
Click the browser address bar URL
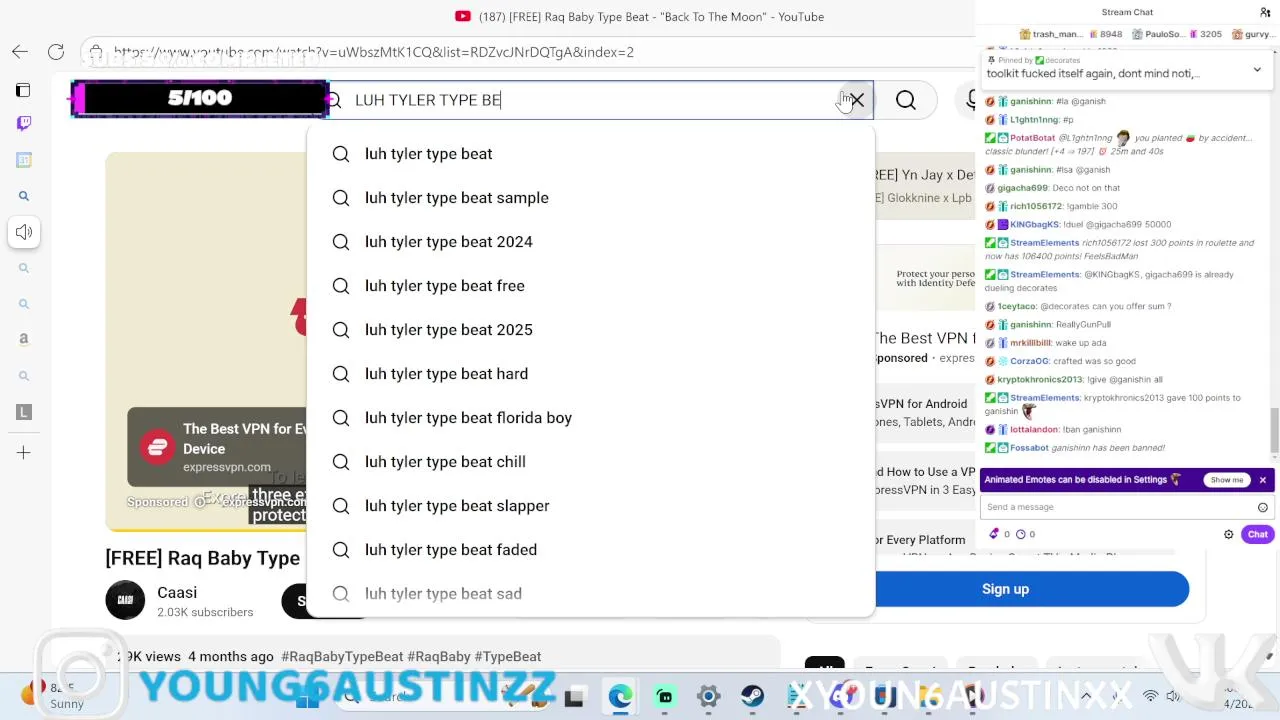373,52
